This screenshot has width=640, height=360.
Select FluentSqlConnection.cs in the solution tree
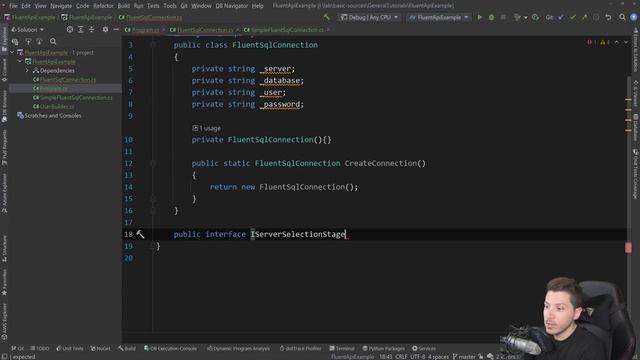64,80
